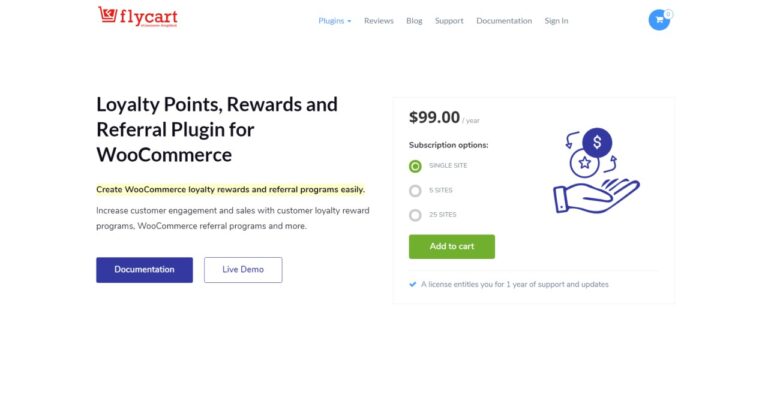Image resolution: width=768 pixels, height=401 pixels.
Task: Click the cart item count badge
Action: [668, 13]
